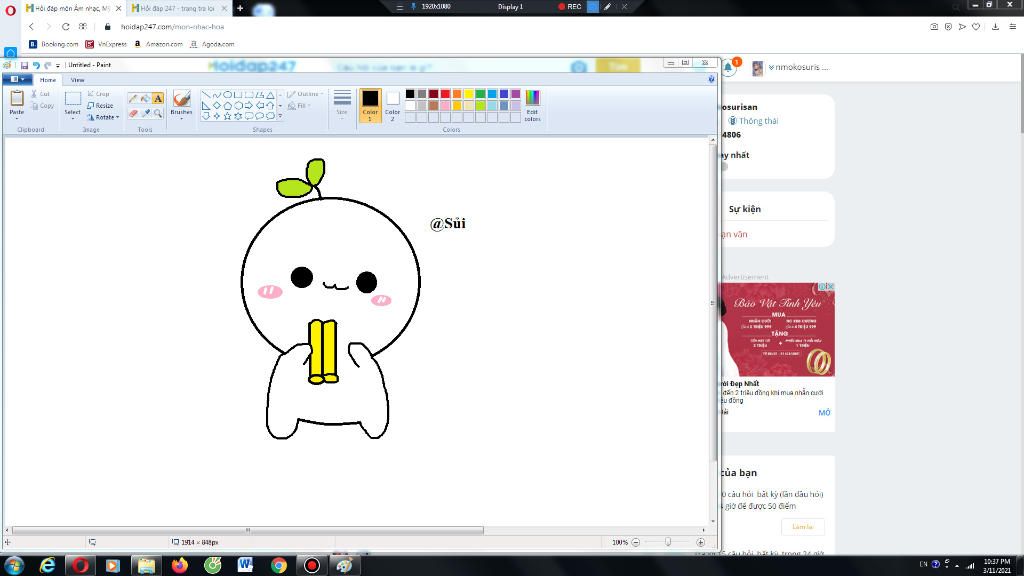Open the notification bell on hoidap247
The height and width of the screenshot is (576, 1024).
click(728, 67)
